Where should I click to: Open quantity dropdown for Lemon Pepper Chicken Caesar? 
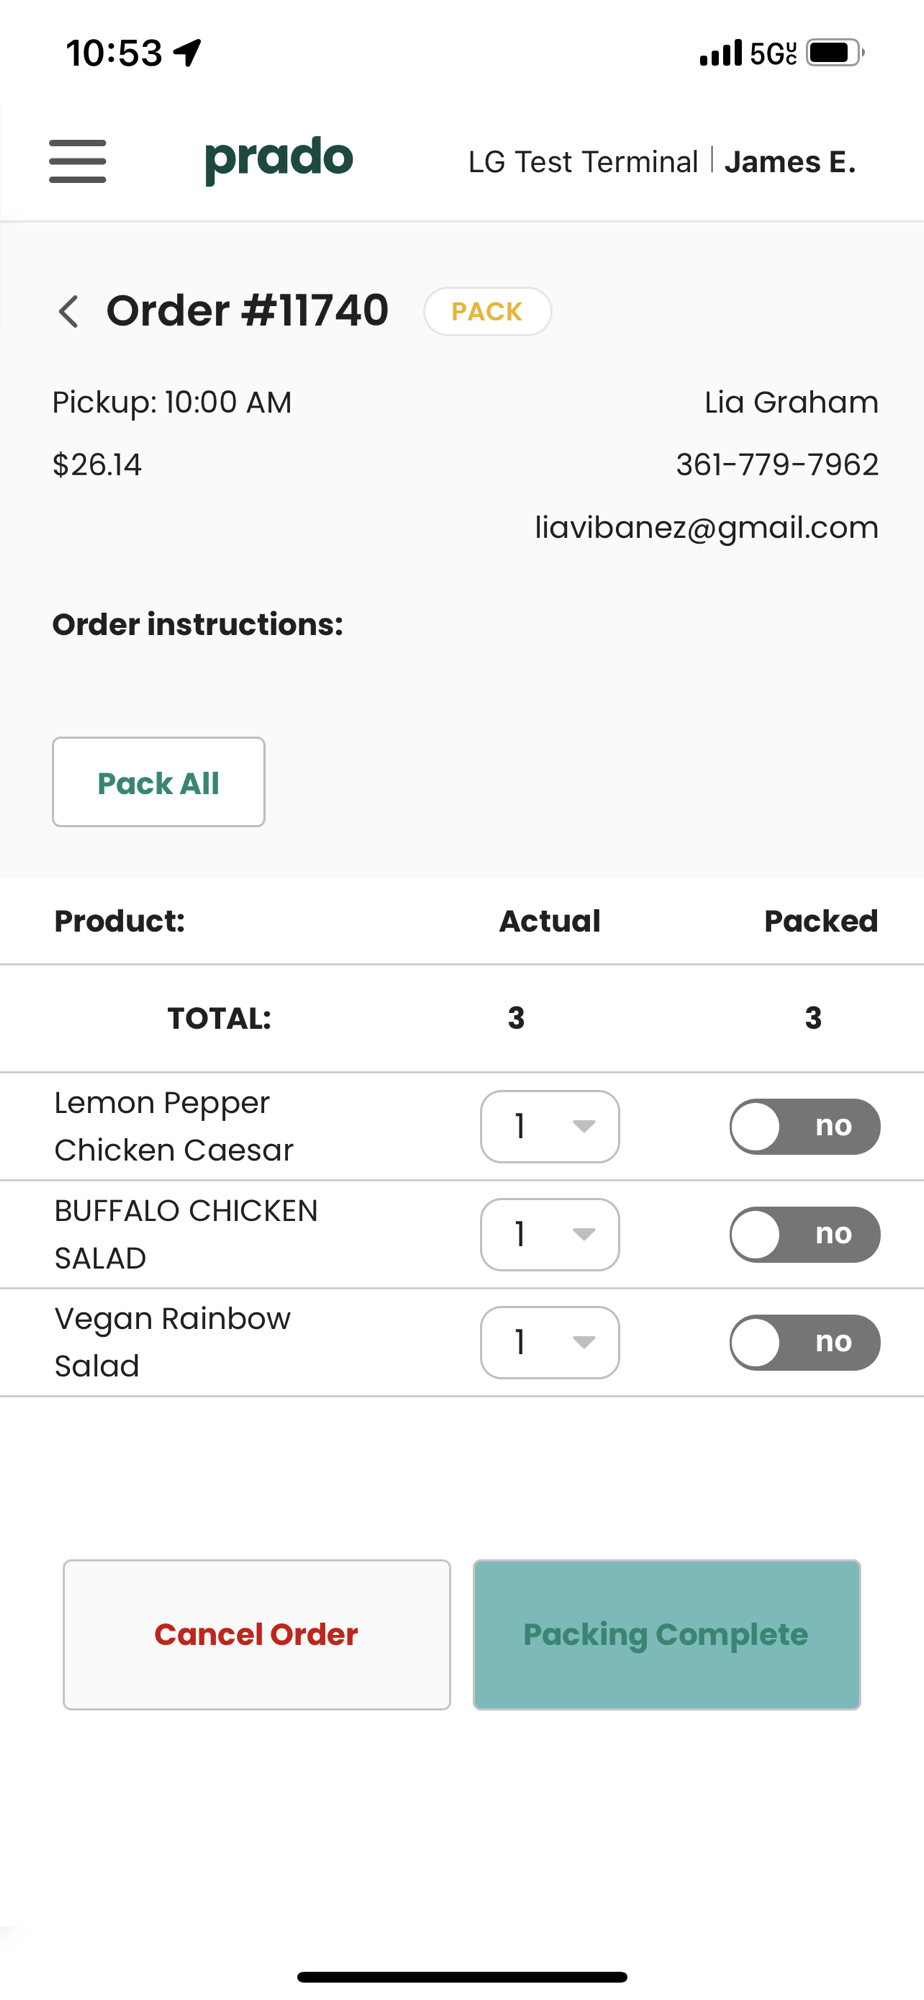click(x=550, y=1126)
